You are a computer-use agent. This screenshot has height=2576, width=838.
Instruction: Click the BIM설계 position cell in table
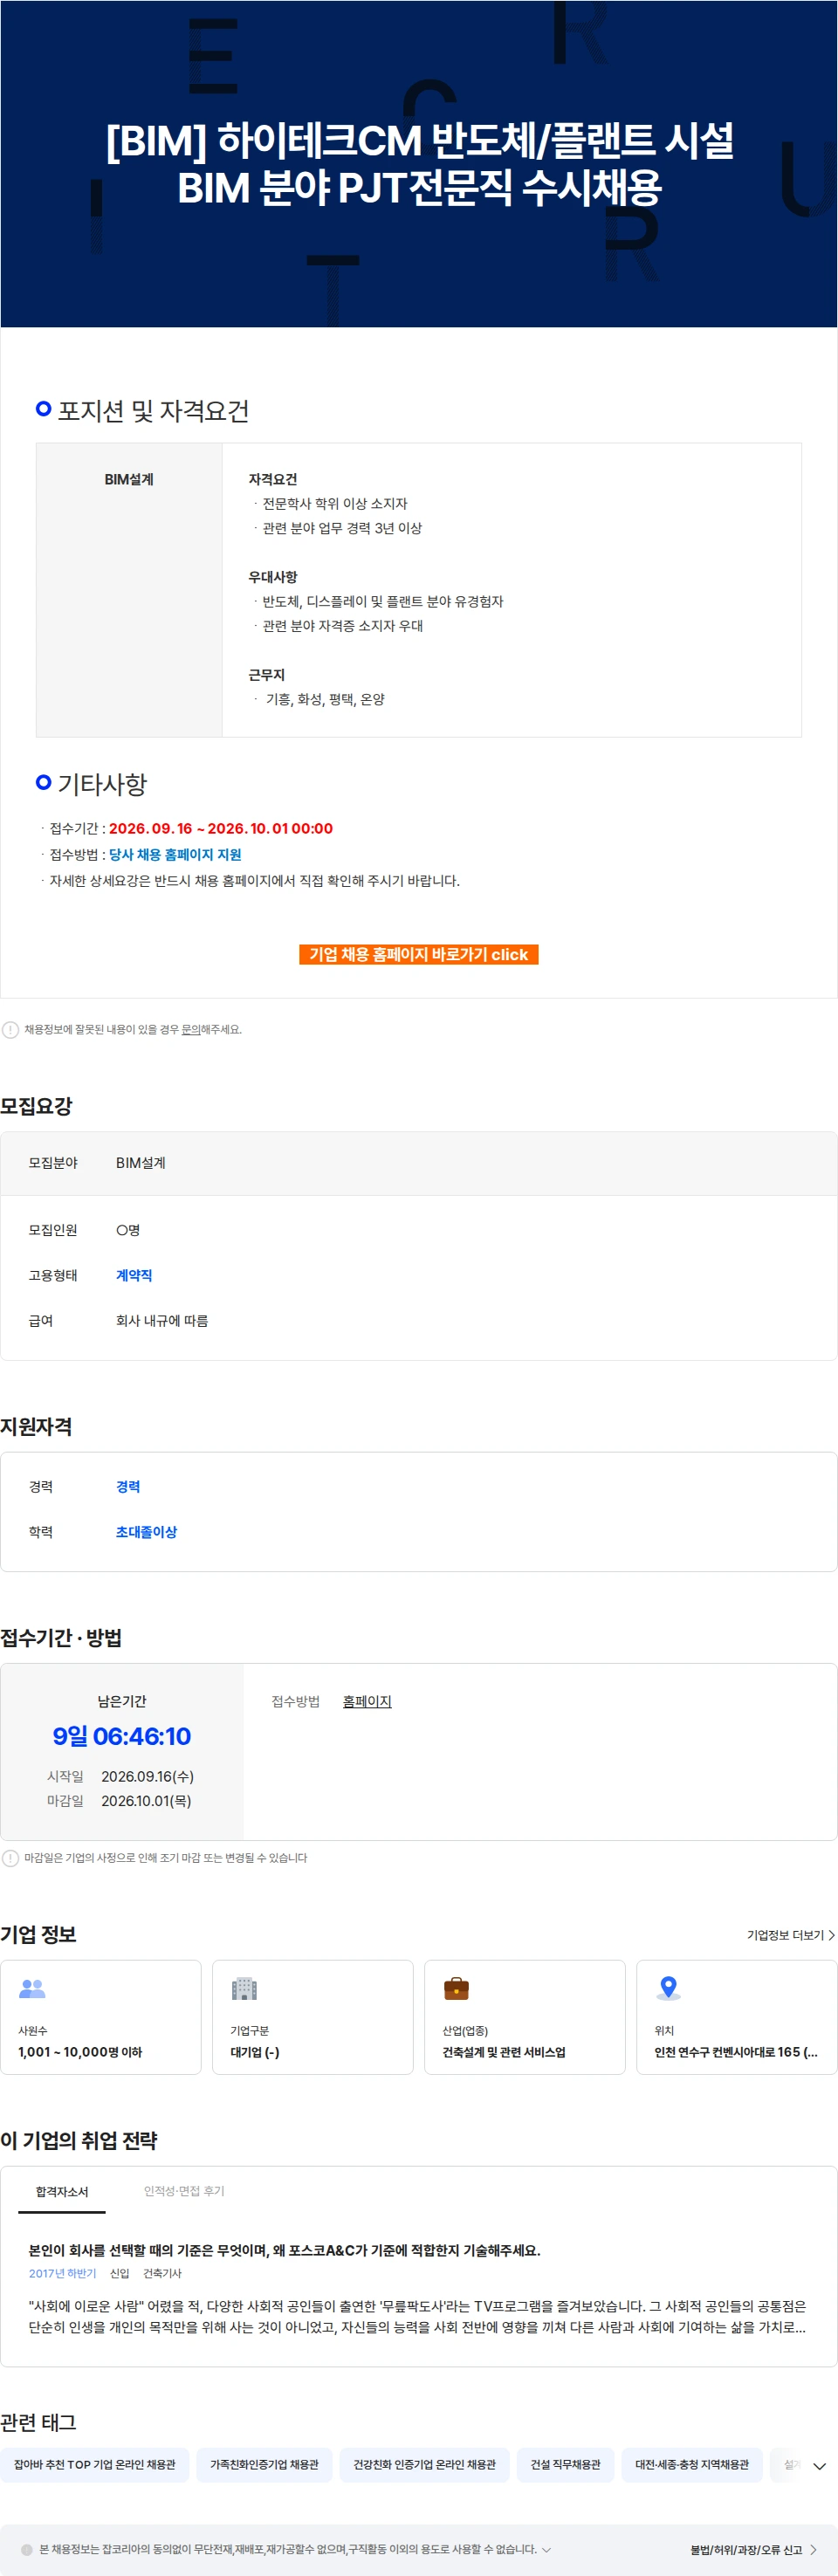129,589
